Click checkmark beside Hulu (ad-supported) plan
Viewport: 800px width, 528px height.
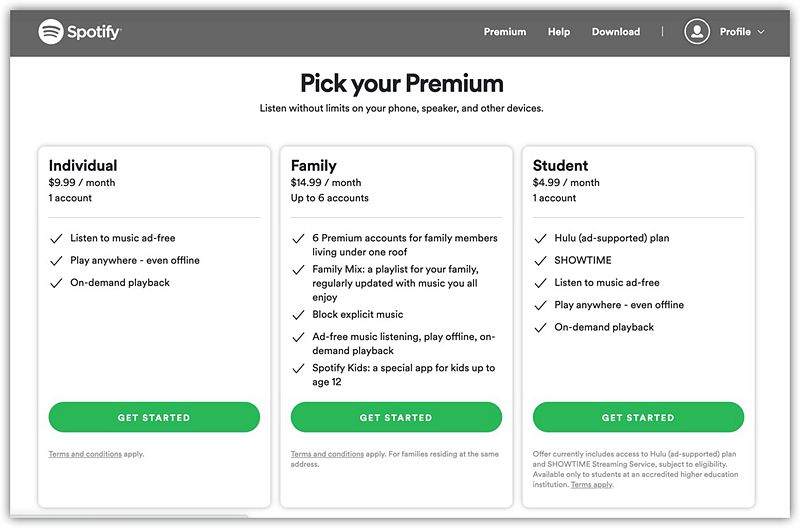click(540, 239)
